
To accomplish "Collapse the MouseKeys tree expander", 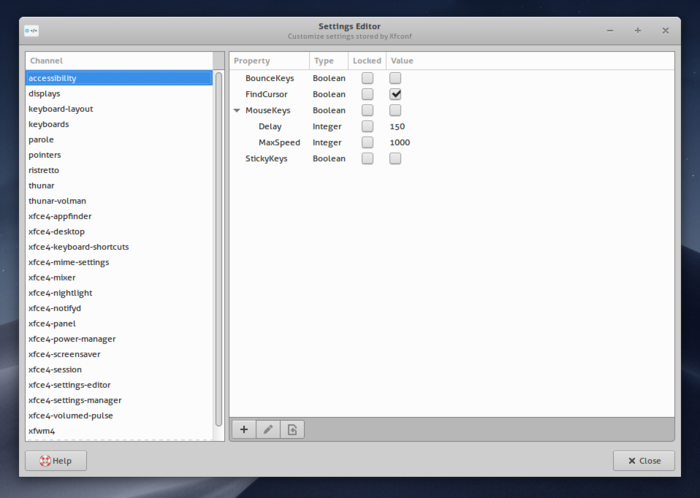I will tap(237, 110).
